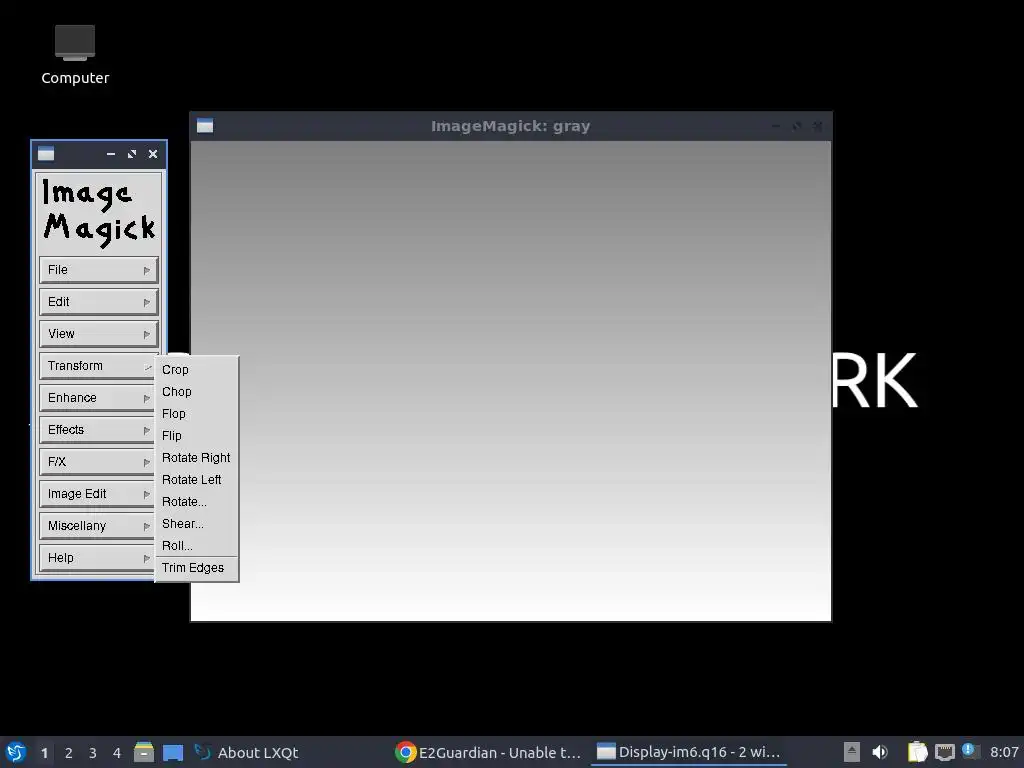Open the network status tray icon
The image size is (1024, 768).
click(944, 752)
